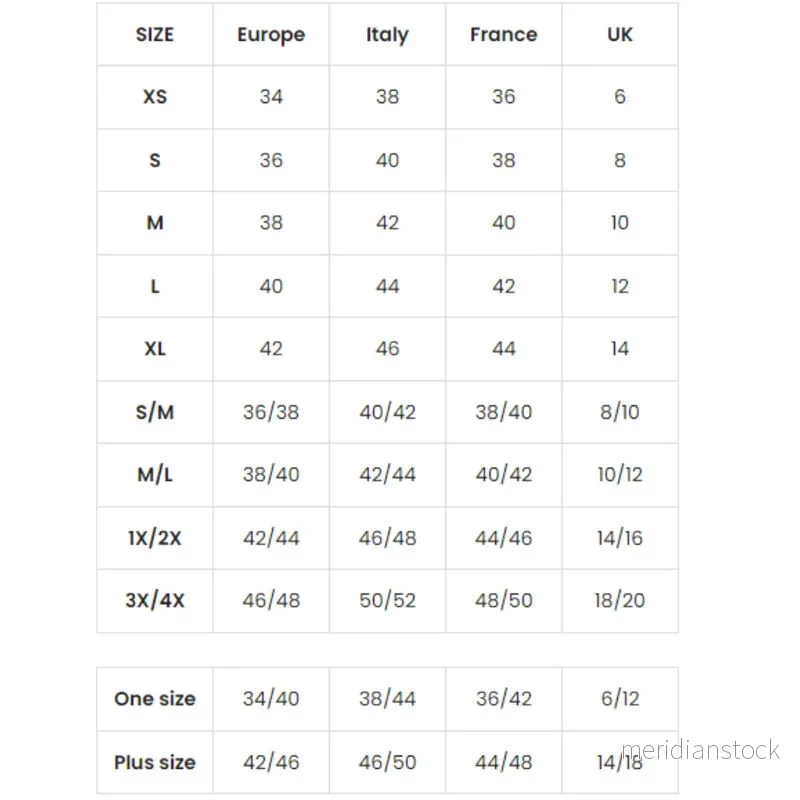Click the 3X/4X size row label
Image resolution: width=800 pixels, height=800 pixels.
[x=155, y=601]
